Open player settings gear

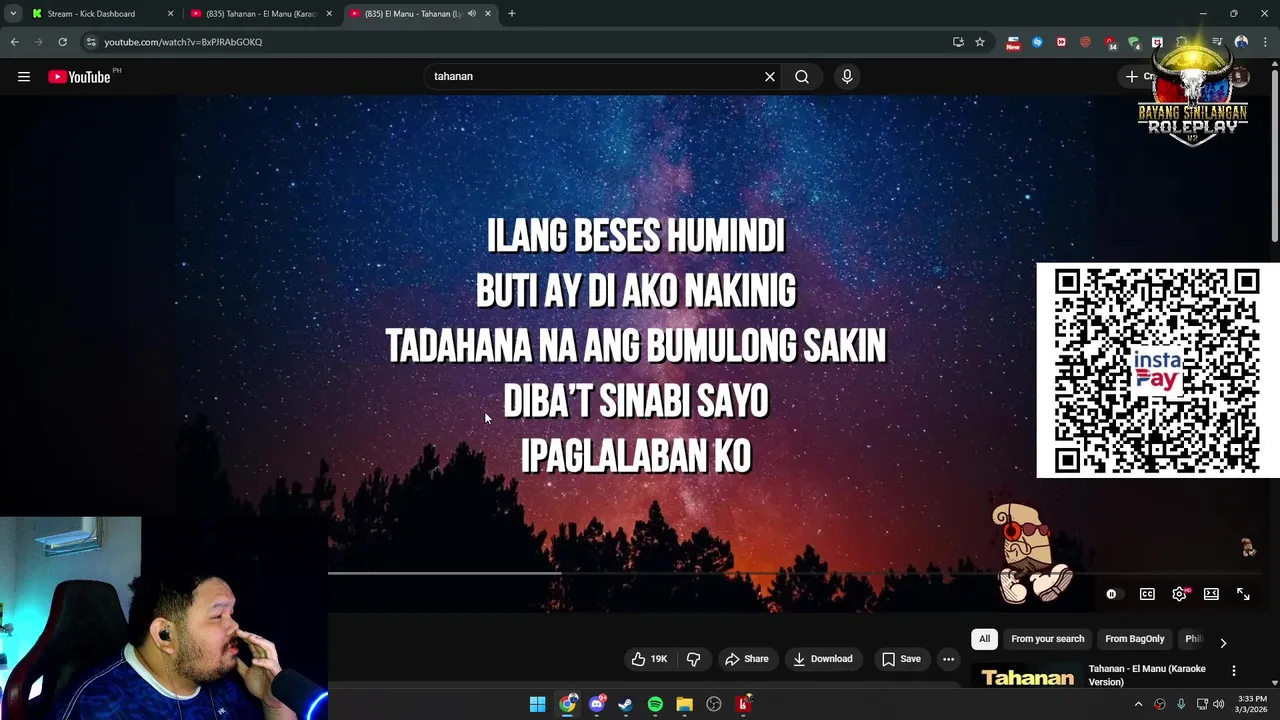click(x=1179, y=594)
